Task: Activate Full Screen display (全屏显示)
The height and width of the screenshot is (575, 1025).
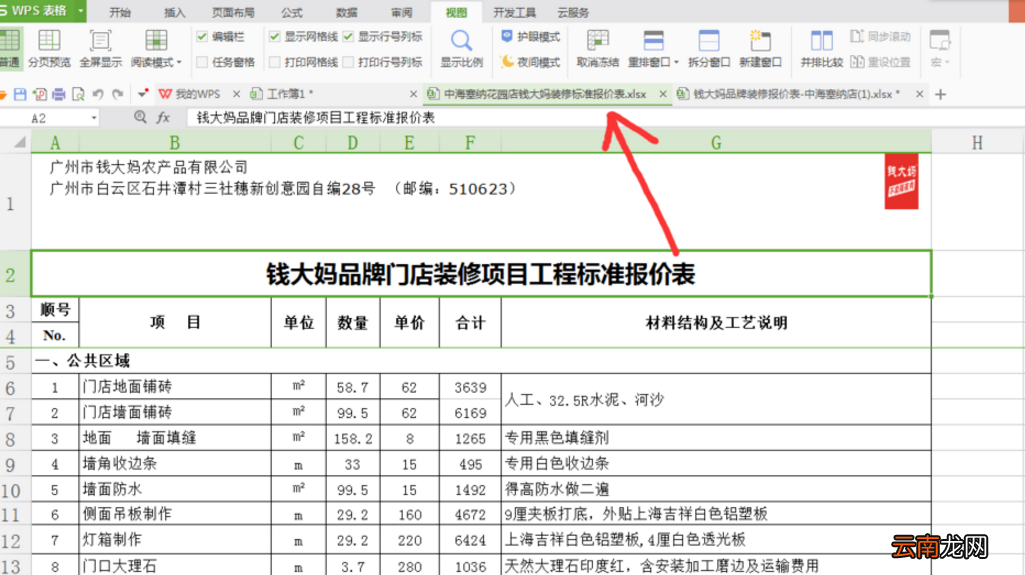Action: [101, 48]
